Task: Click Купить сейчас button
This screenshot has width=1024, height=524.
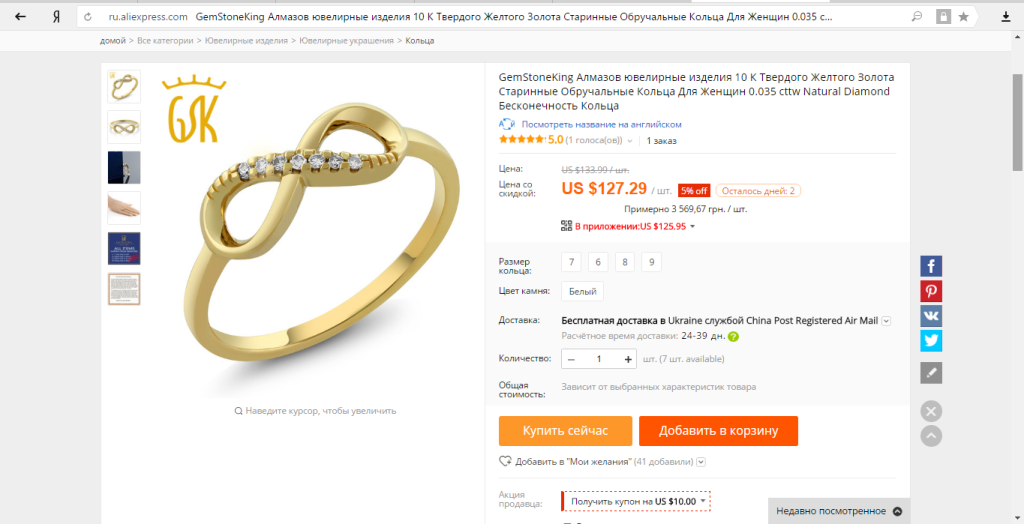Action: (x=566, y=431)
